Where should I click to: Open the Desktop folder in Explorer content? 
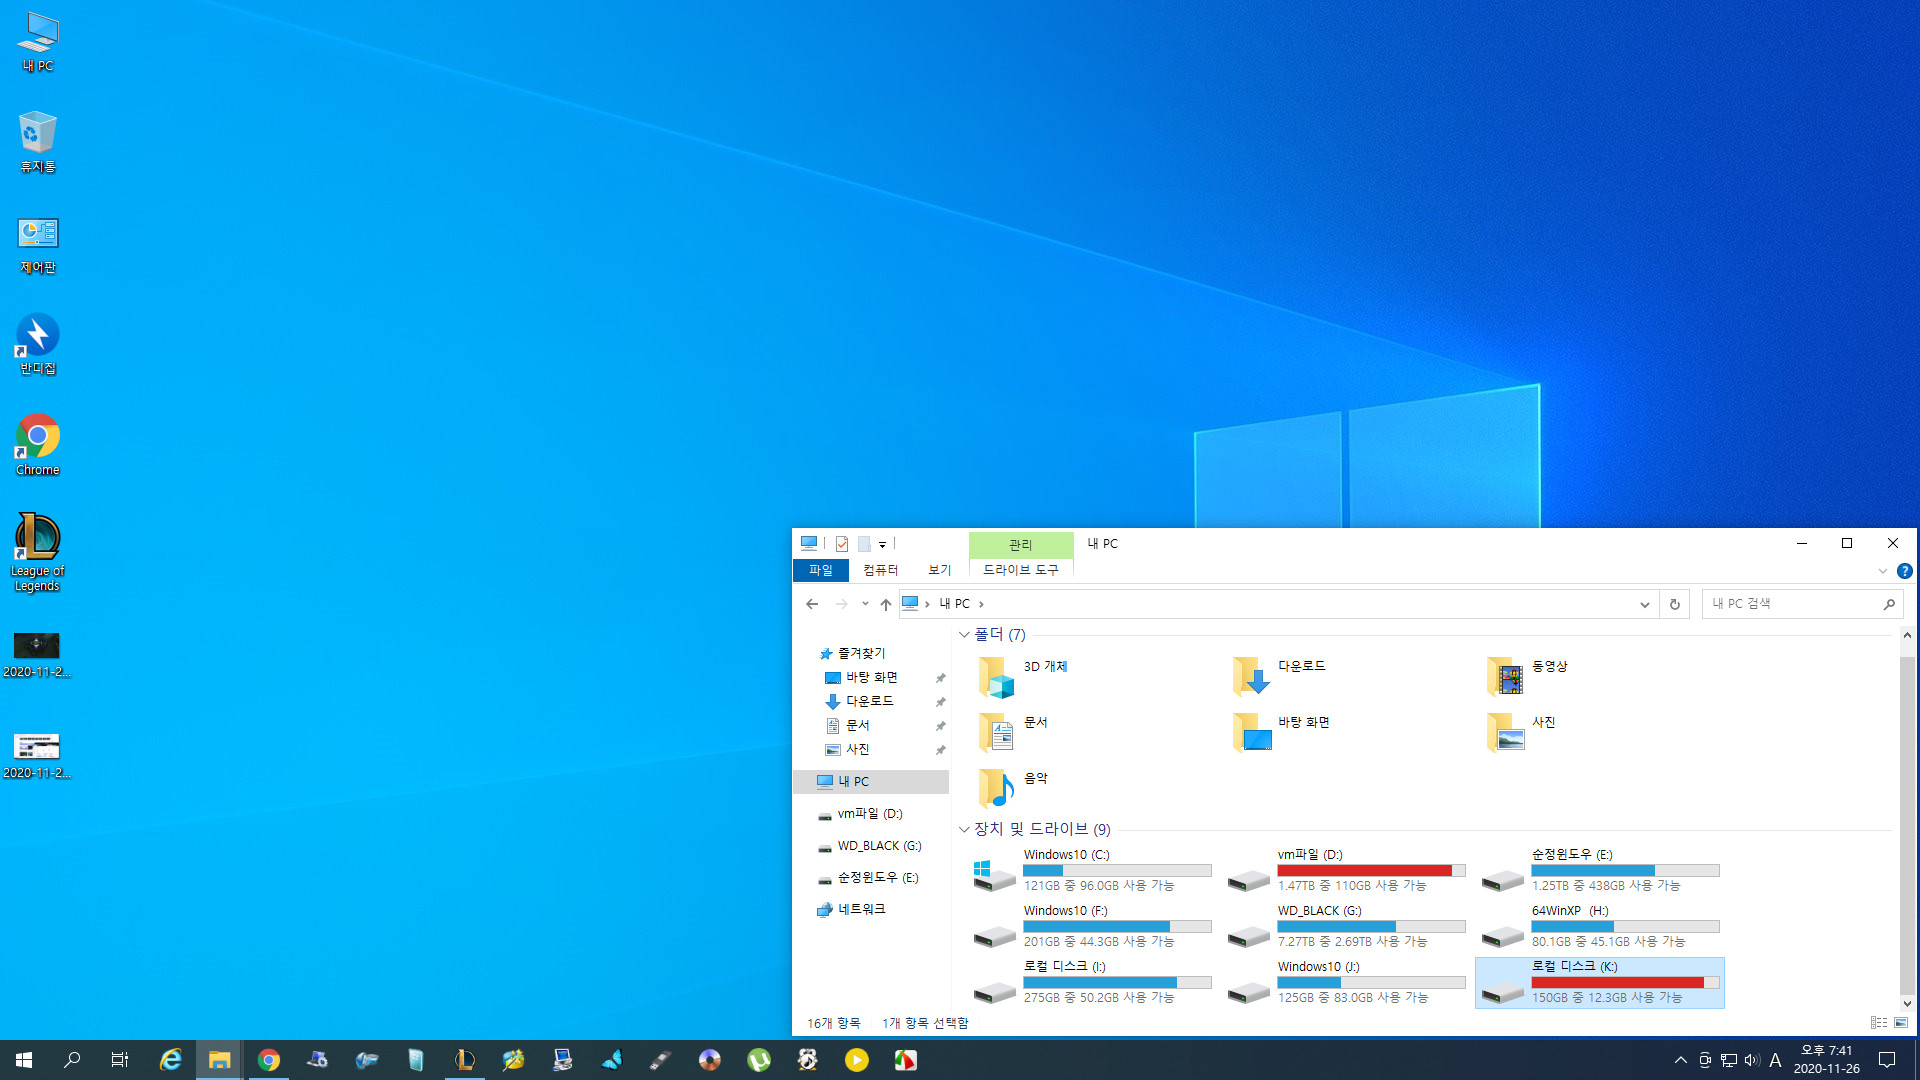point(1282,733)
